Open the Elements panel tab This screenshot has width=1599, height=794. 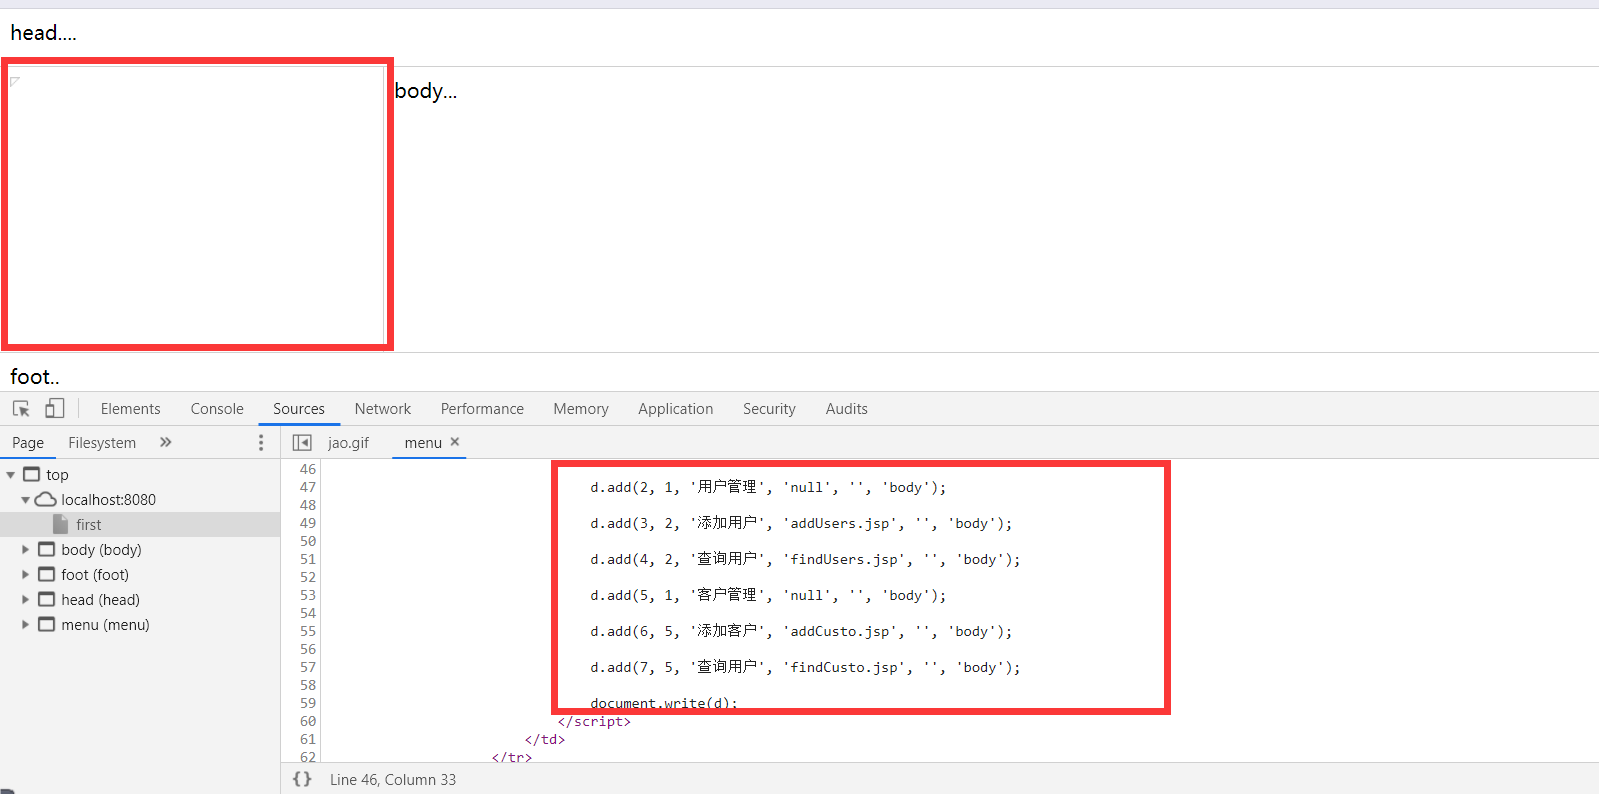click(x=130, y=408)
